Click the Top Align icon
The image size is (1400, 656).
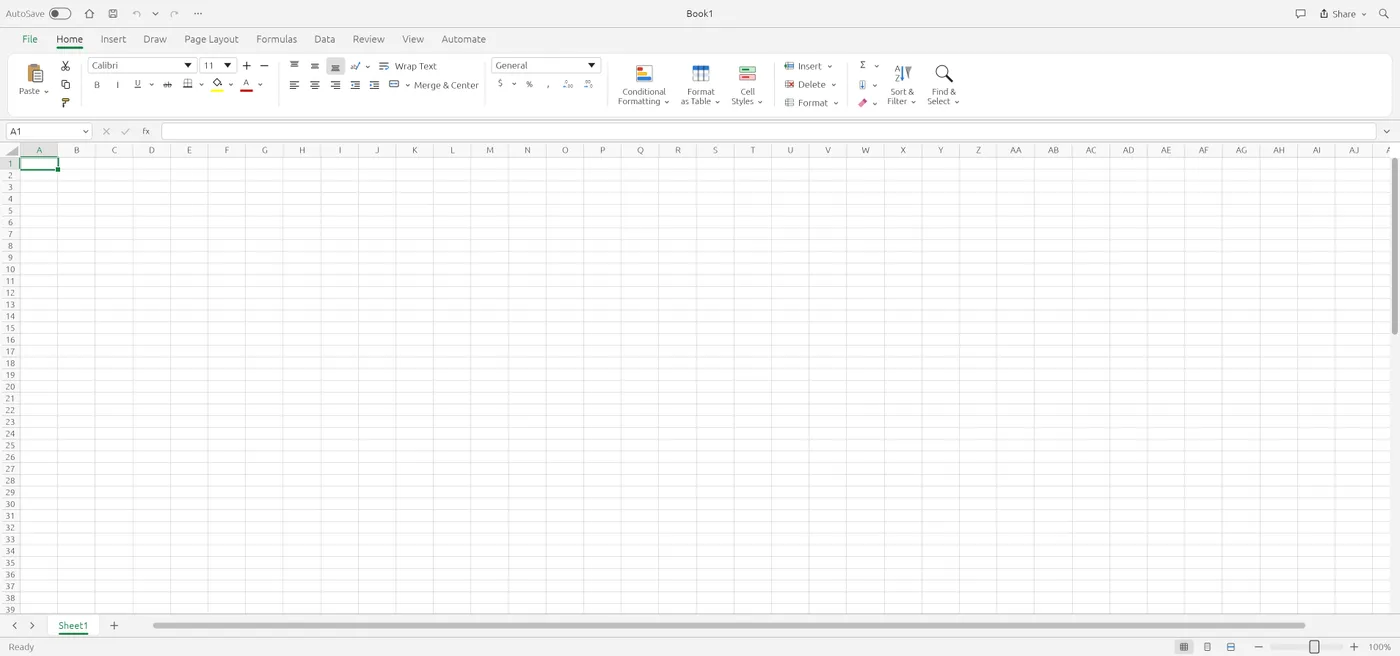pyautogui.click(x=294, y=66)
